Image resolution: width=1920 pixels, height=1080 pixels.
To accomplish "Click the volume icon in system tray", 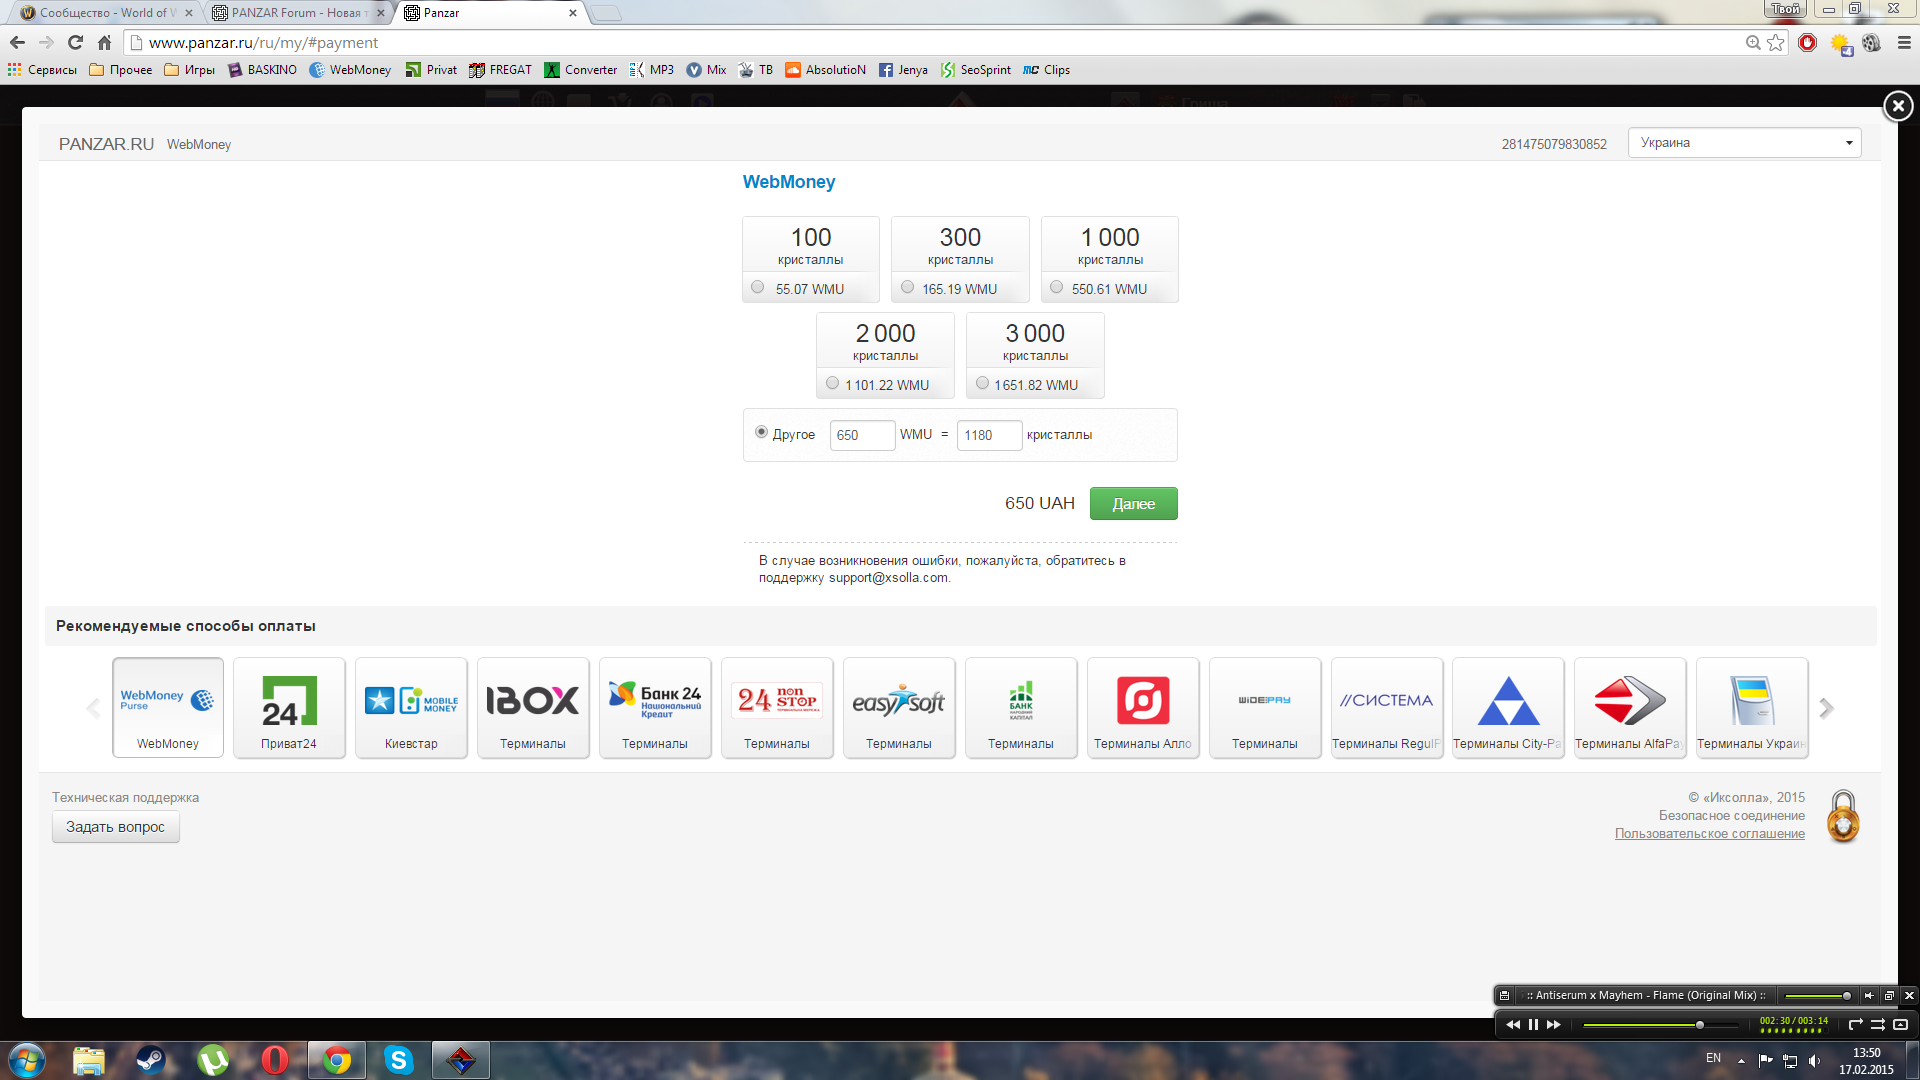I will pos(1815,1061).
